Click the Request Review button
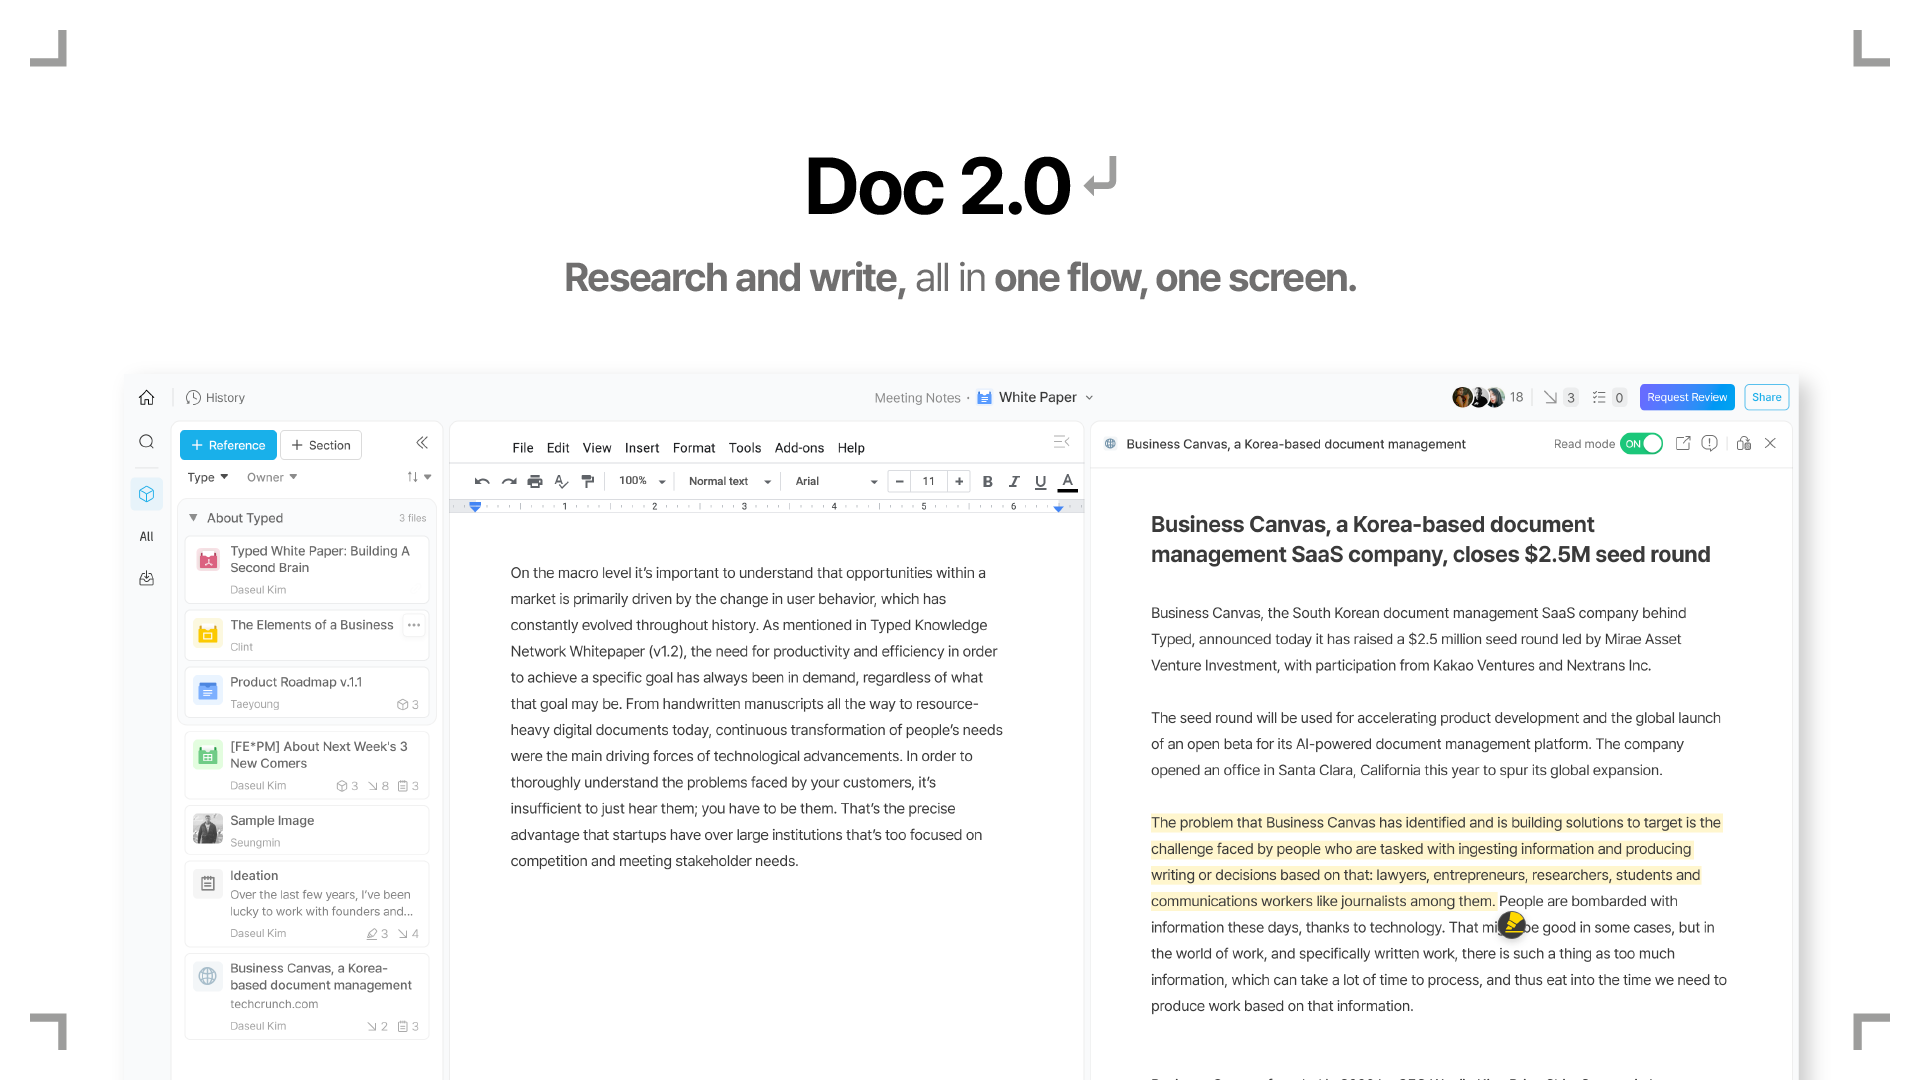Image resolution: width=1920 pixels, height=1080 pixels. coord(1687,397)
